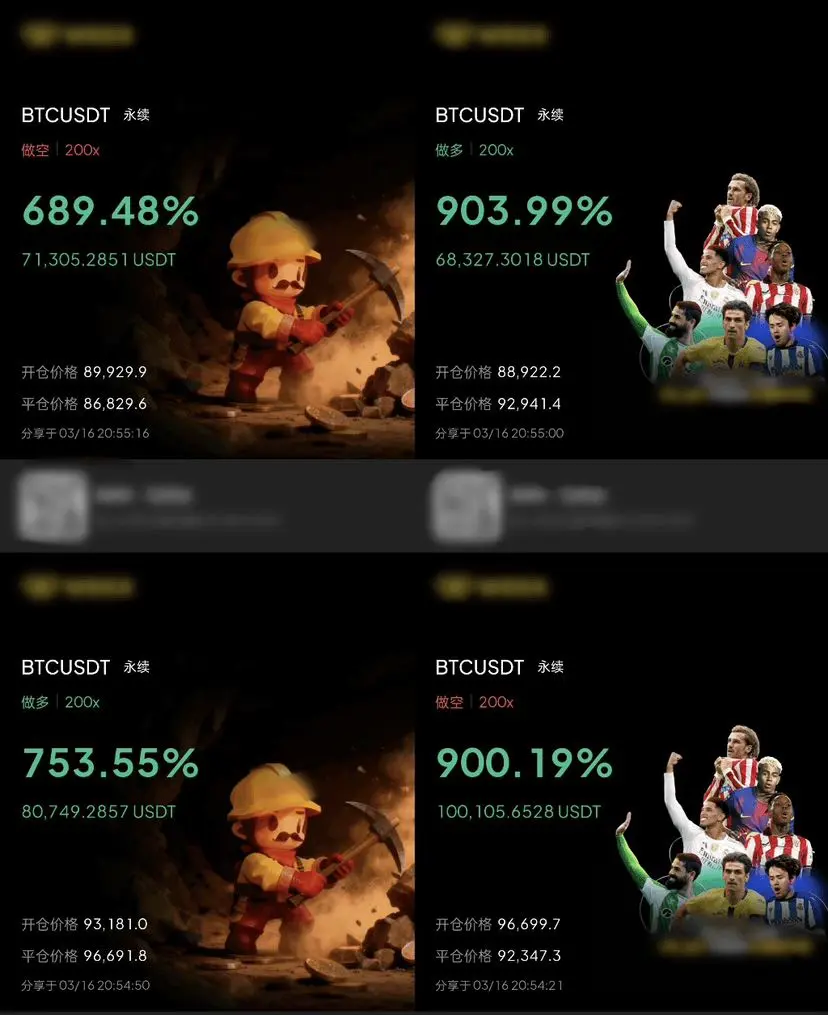
Task: Click the blurred logo above the top-left card
Action: point(77,34)
